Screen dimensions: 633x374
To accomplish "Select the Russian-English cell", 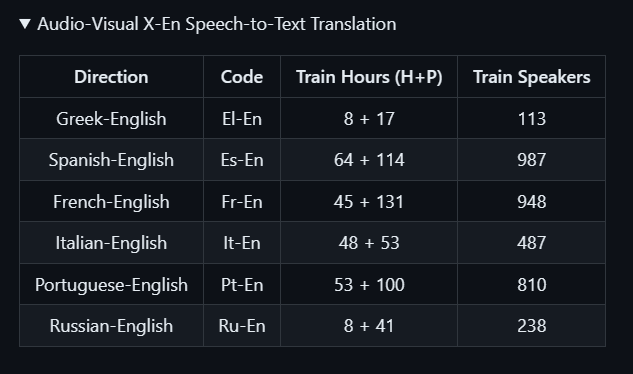I will coord(111,326).
